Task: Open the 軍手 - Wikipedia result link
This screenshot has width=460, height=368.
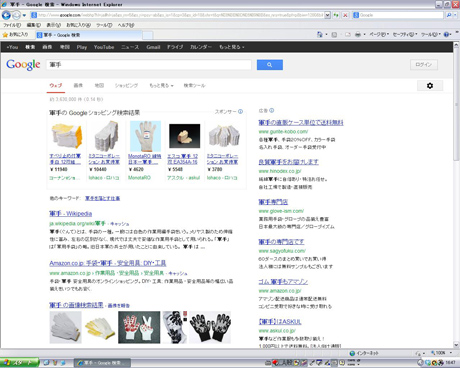Action: 71,214
